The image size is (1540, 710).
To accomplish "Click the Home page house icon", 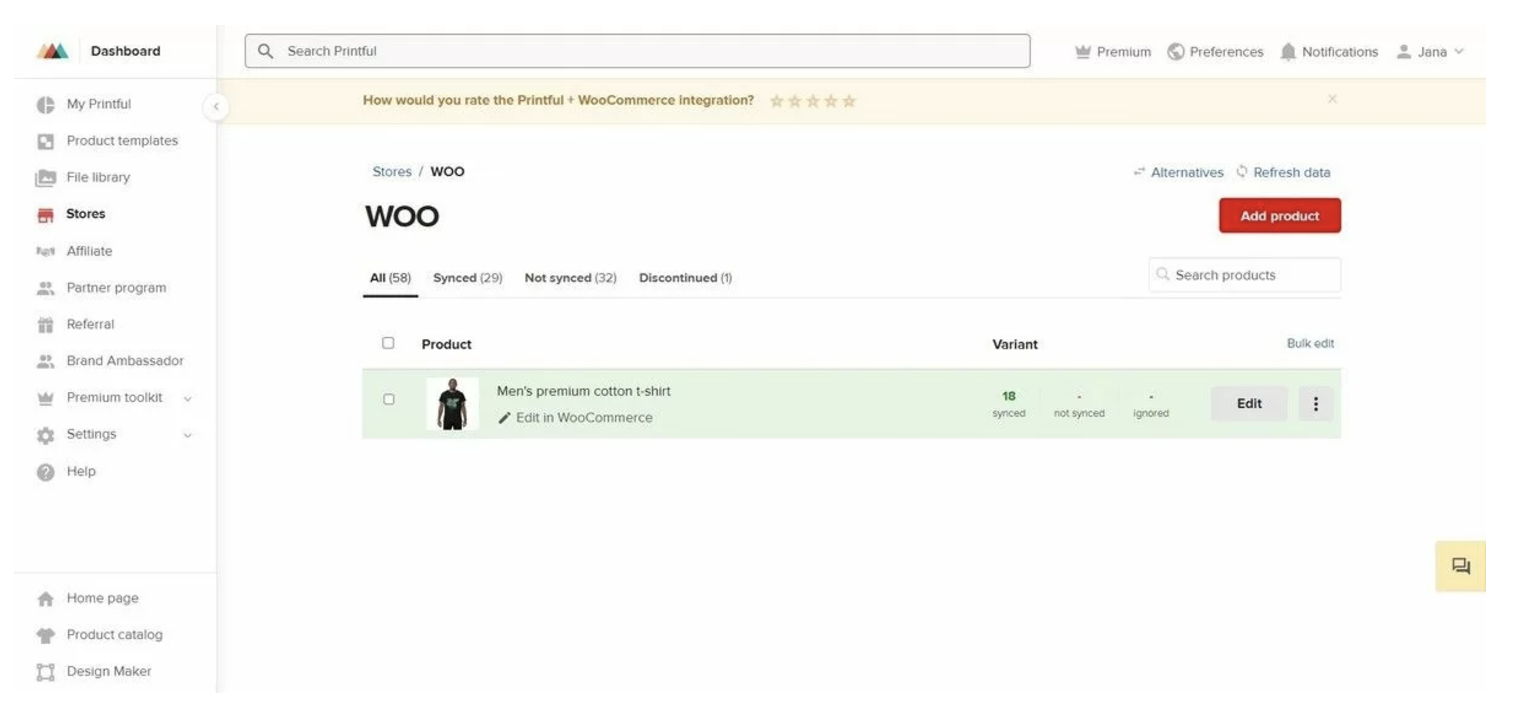I will 45,599.
